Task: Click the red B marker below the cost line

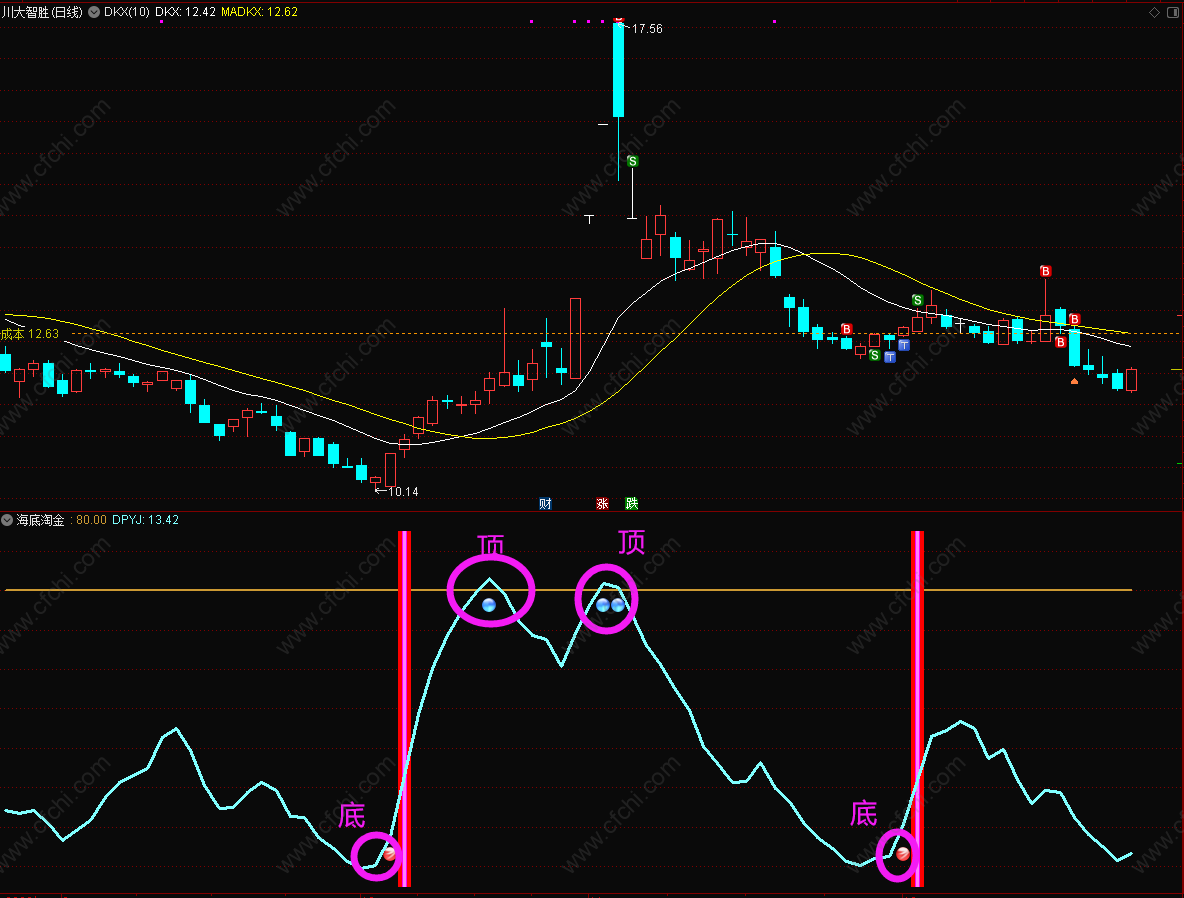Action: (1060, 342)
